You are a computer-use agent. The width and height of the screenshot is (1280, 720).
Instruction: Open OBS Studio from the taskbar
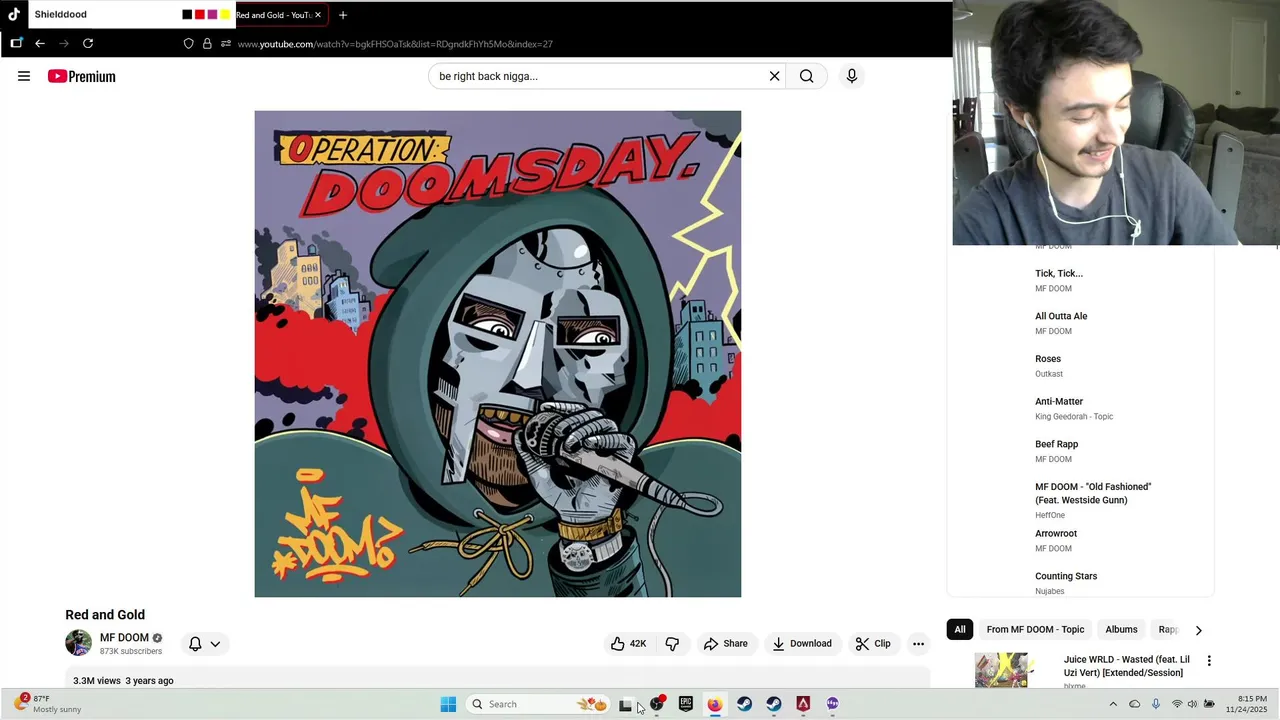(x=656, y=704)
